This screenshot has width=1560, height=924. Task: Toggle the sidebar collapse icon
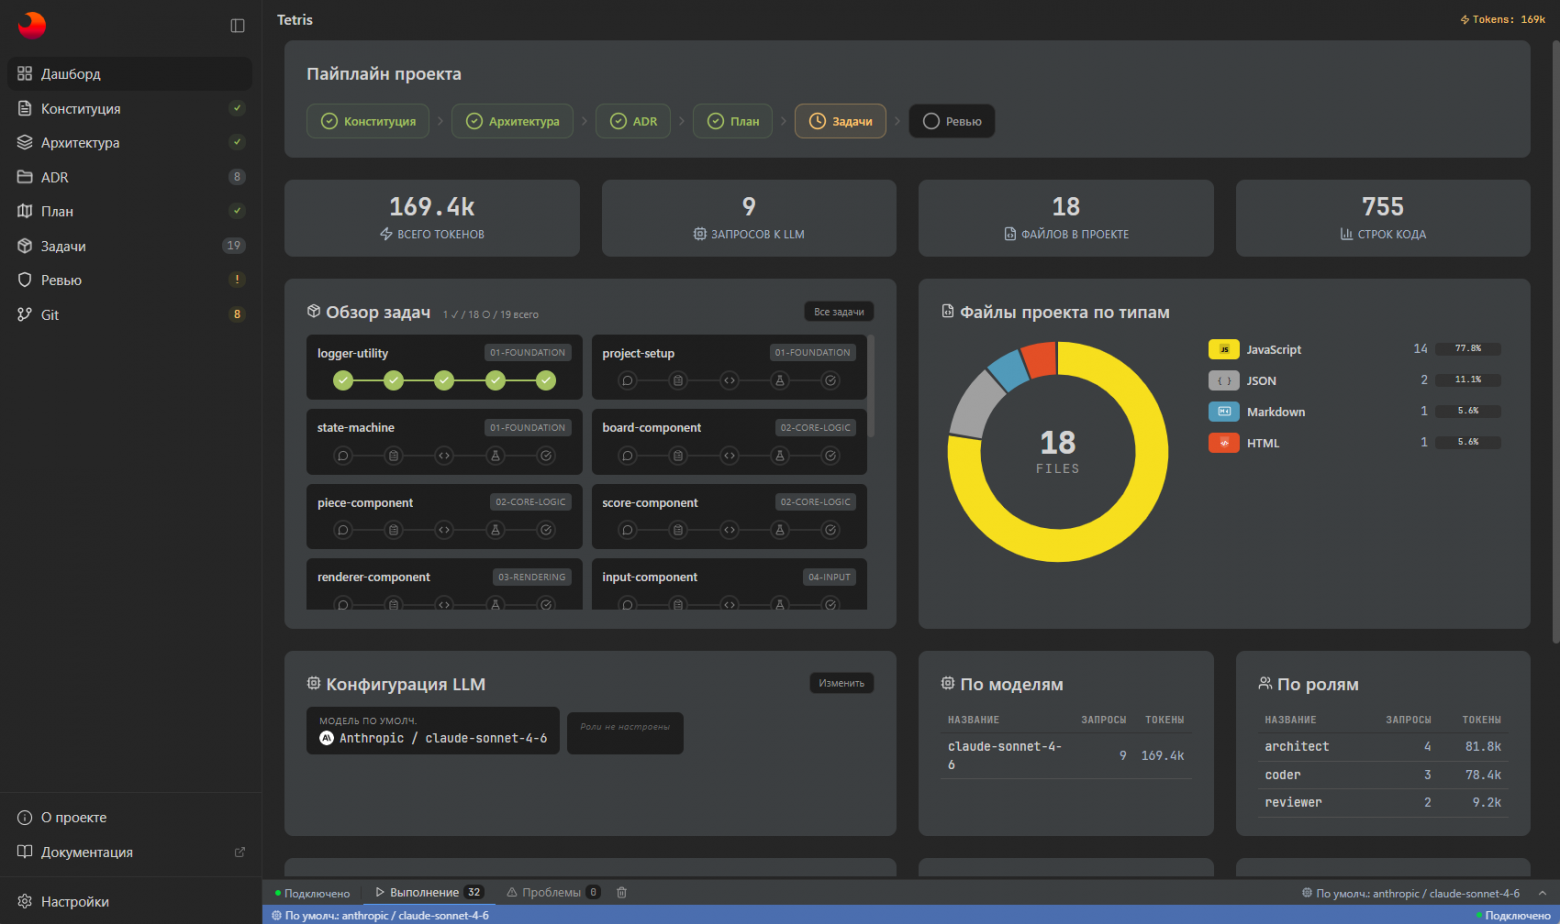[237, 26]
